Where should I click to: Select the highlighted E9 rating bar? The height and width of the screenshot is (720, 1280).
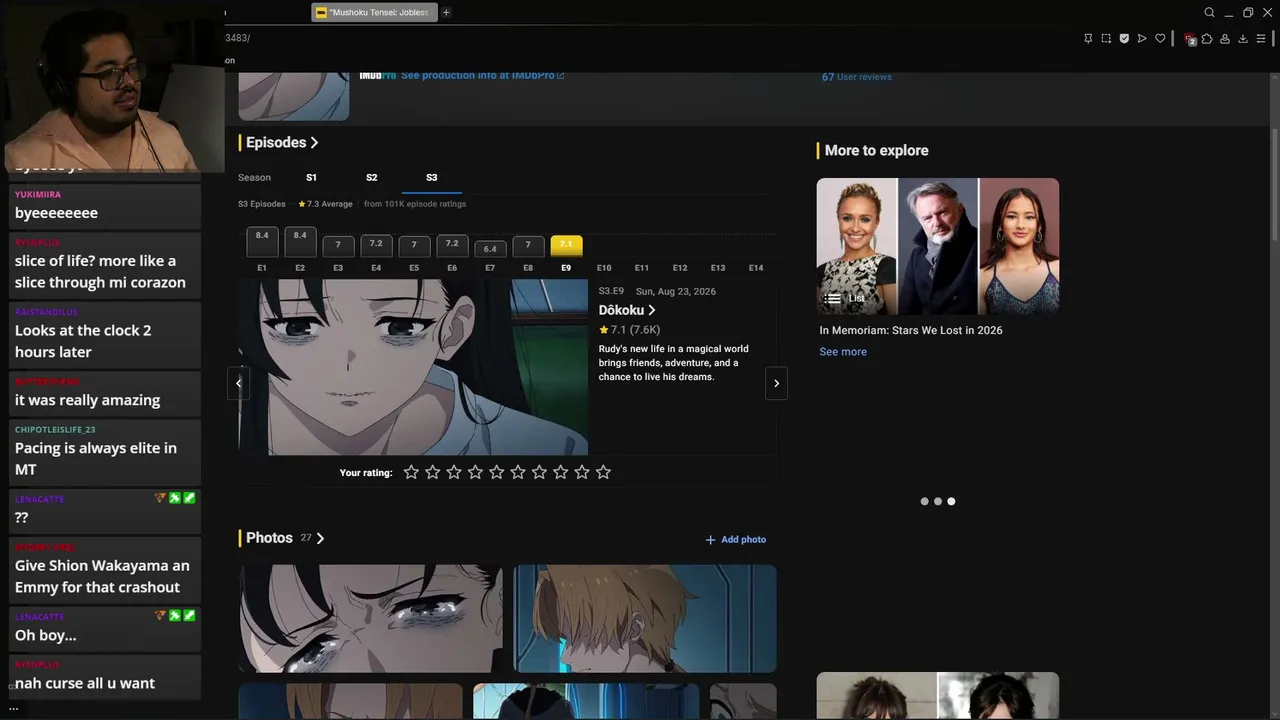(566, 246)
